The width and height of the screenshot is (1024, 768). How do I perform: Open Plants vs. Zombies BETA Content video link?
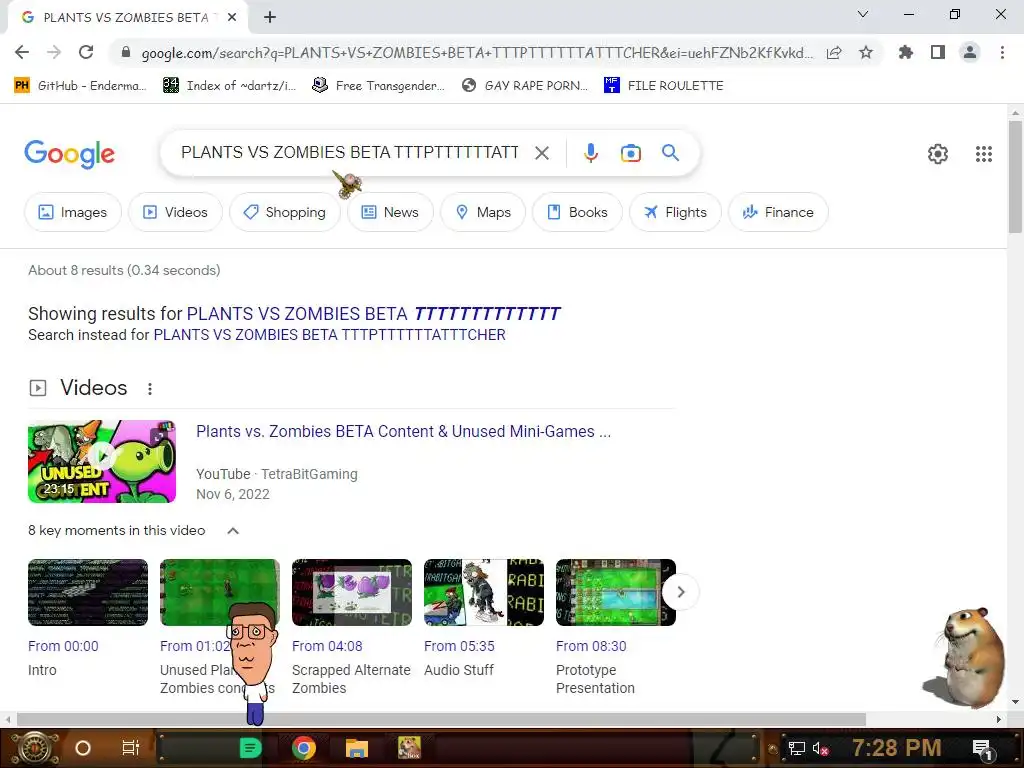point(404,432)
